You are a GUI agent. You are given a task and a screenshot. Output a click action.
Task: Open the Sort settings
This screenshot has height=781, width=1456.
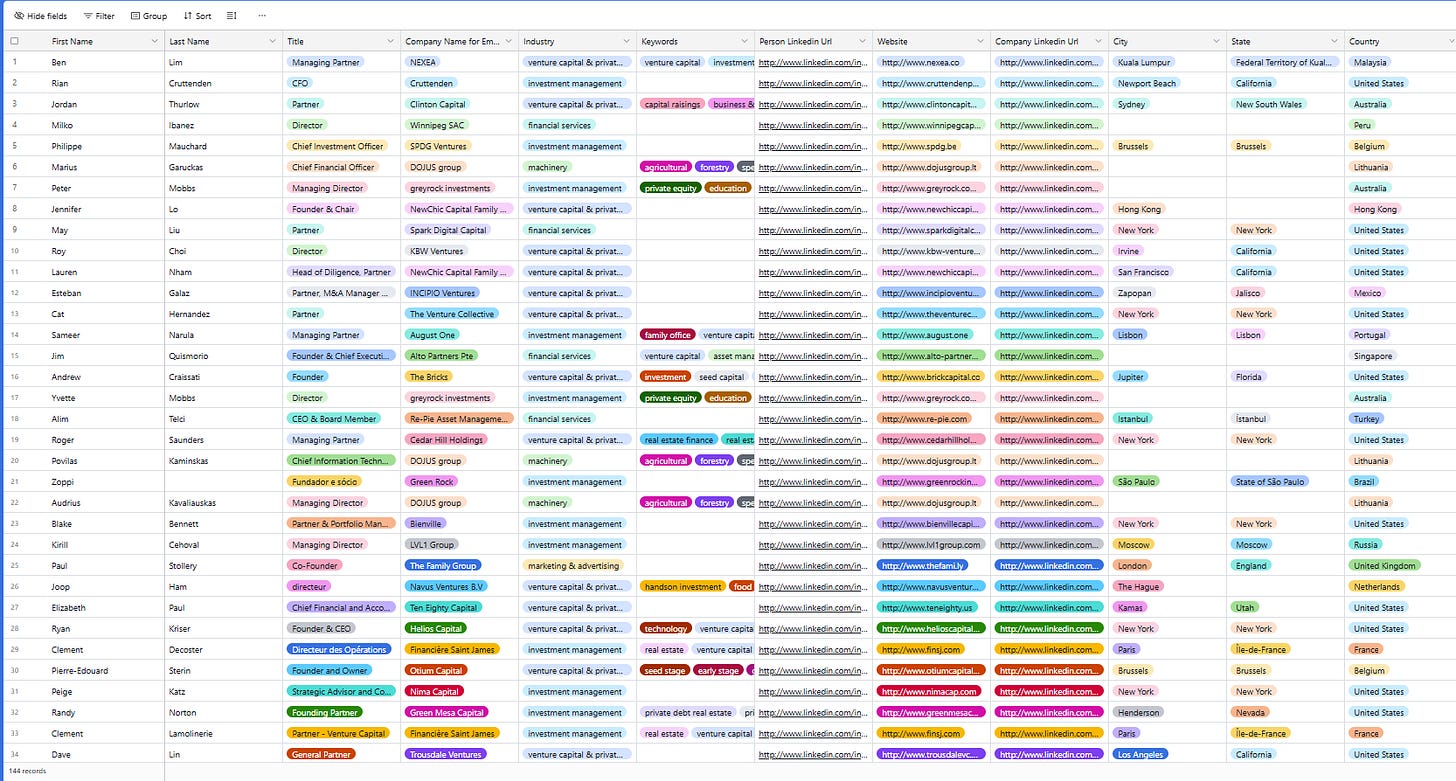[x=198, y=16]
